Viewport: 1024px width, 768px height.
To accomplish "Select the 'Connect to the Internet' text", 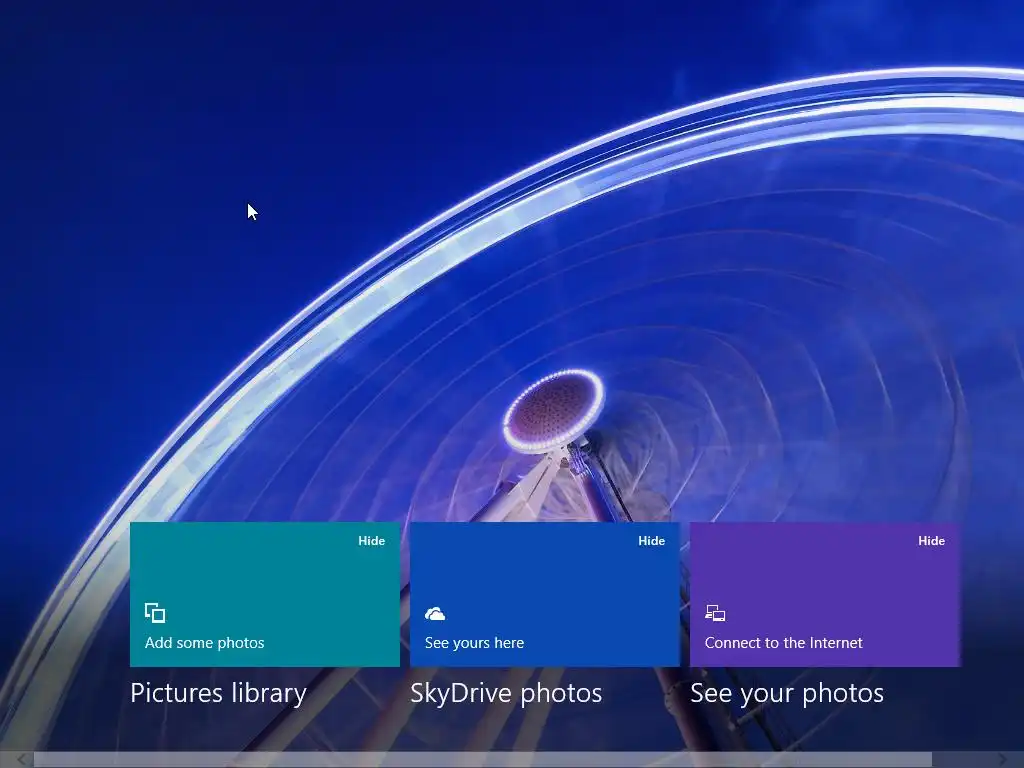I will (784, 643).
